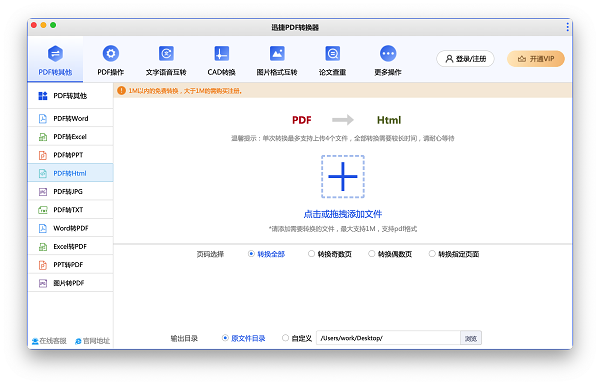Select the 转换奇数页 radio option
600x385 pixels.
(x=329, y=254)
